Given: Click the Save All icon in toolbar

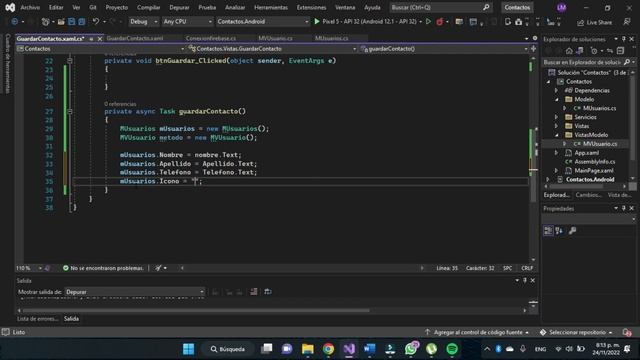Looking at the screenshot, I should coord(82,22).
